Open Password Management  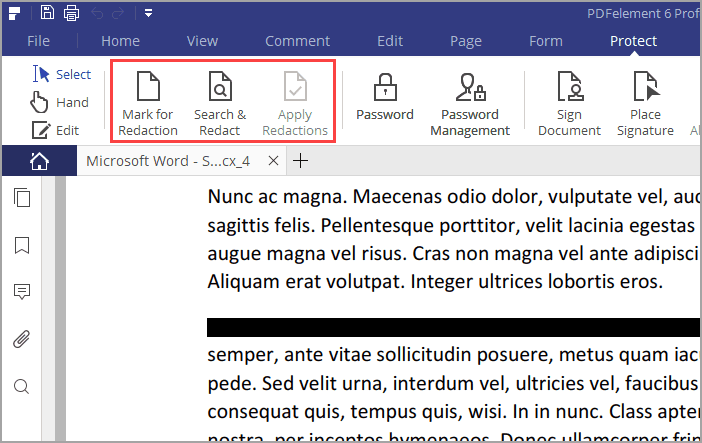(x=470, y=104)
